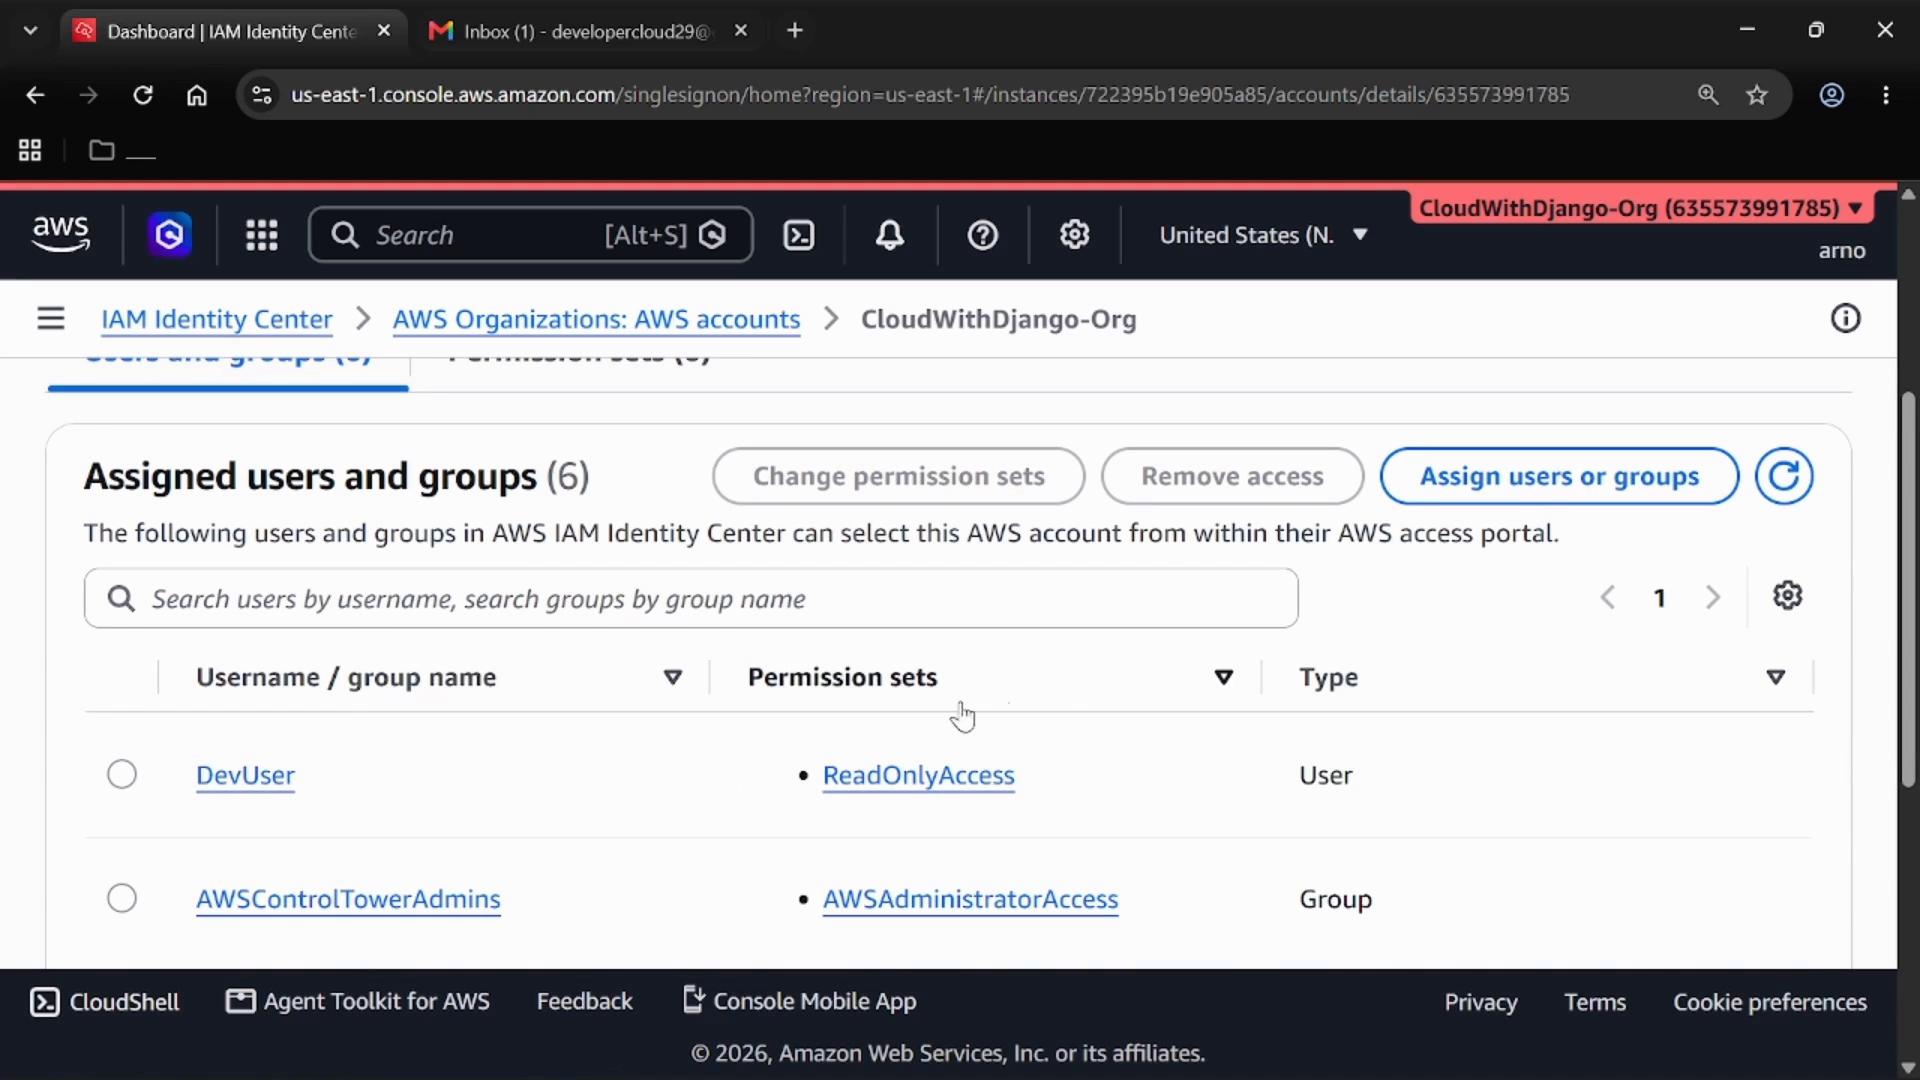This screenshot has width=1920, height=1080.
Task: Open the help question mark menu
Action: pos(982,235)
